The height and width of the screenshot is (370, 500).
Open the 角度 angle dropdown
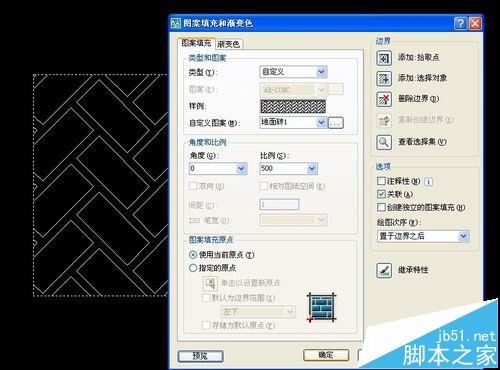coord(242,169)
